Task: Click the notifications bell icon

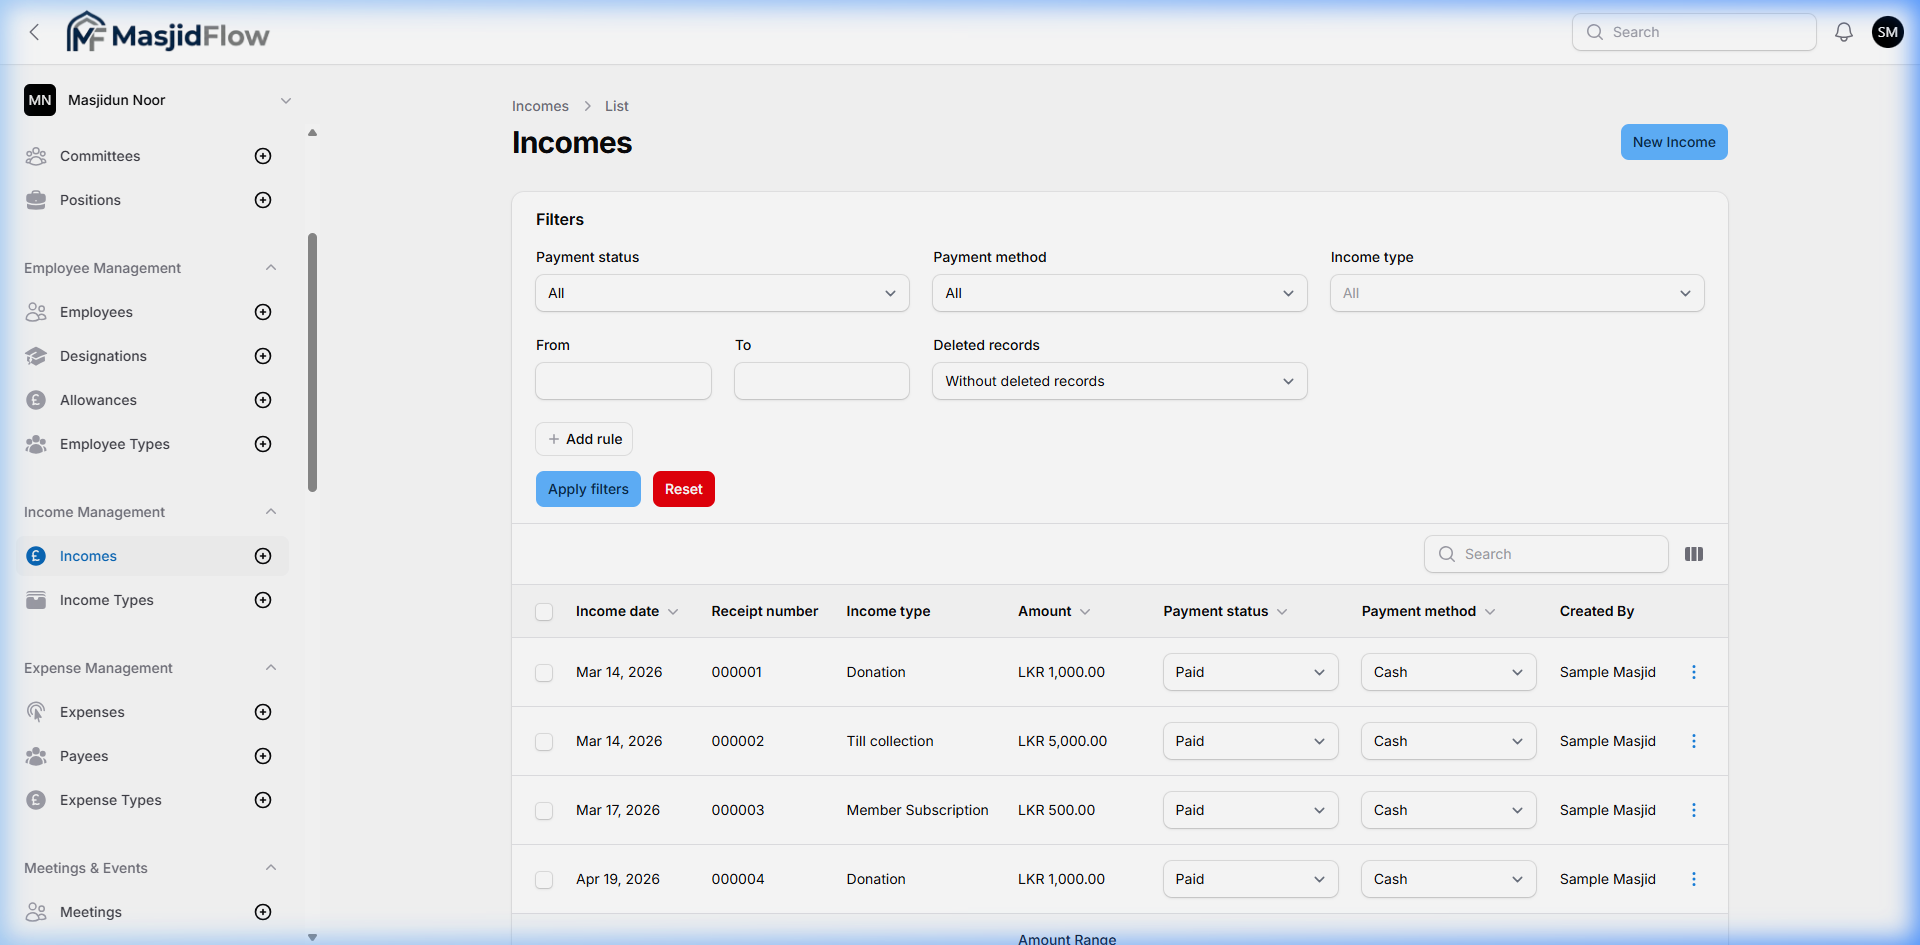Action: pos(1843,32)
